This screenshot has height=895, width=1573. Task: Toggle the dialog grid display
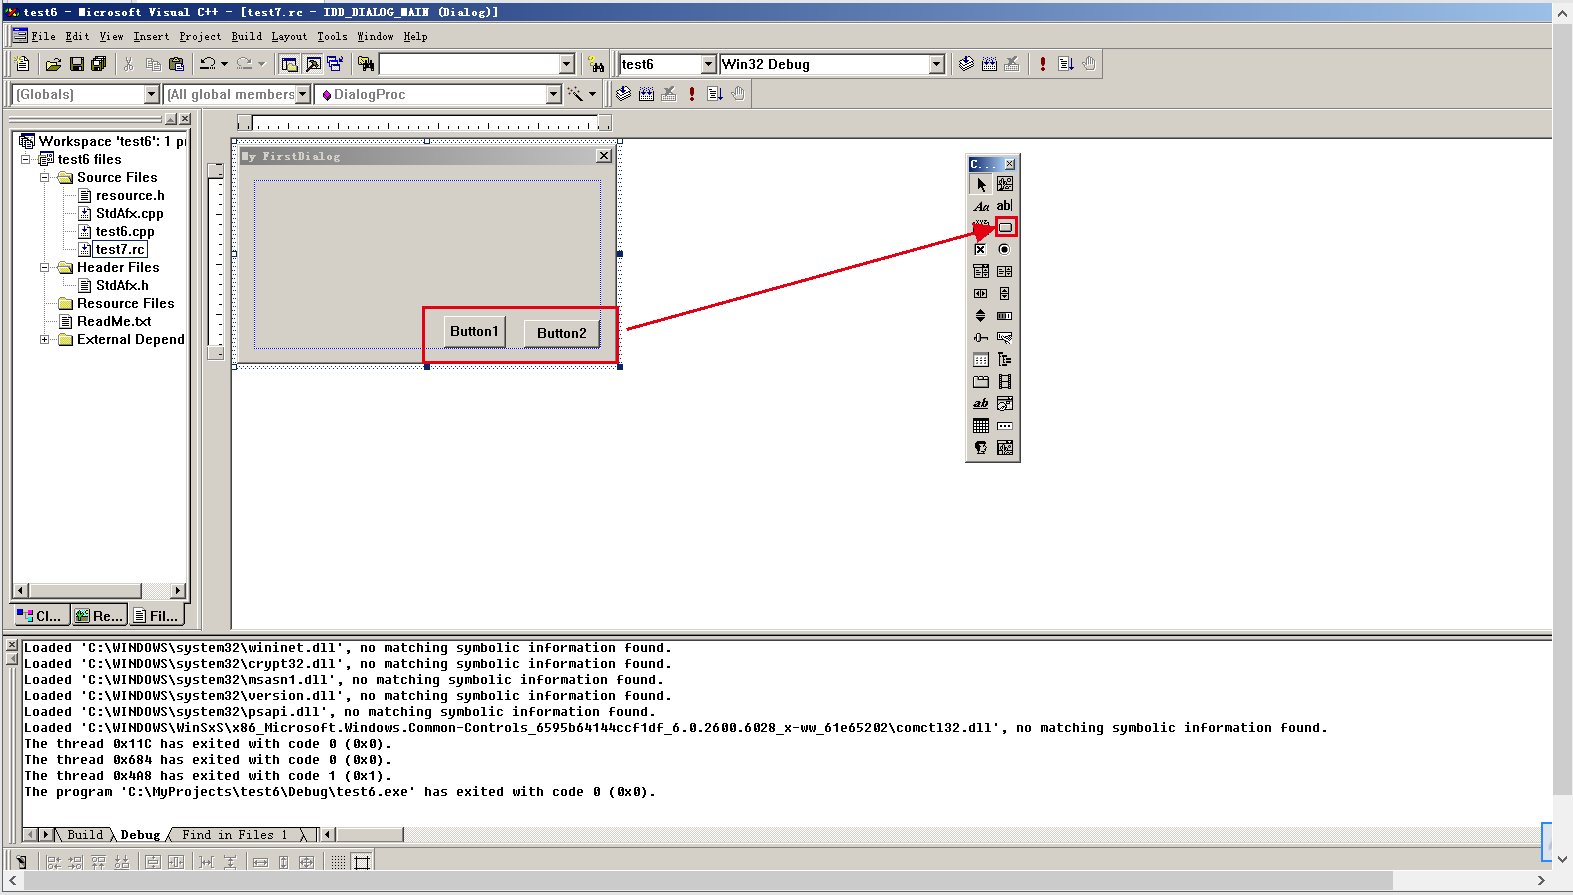[338, 862]
